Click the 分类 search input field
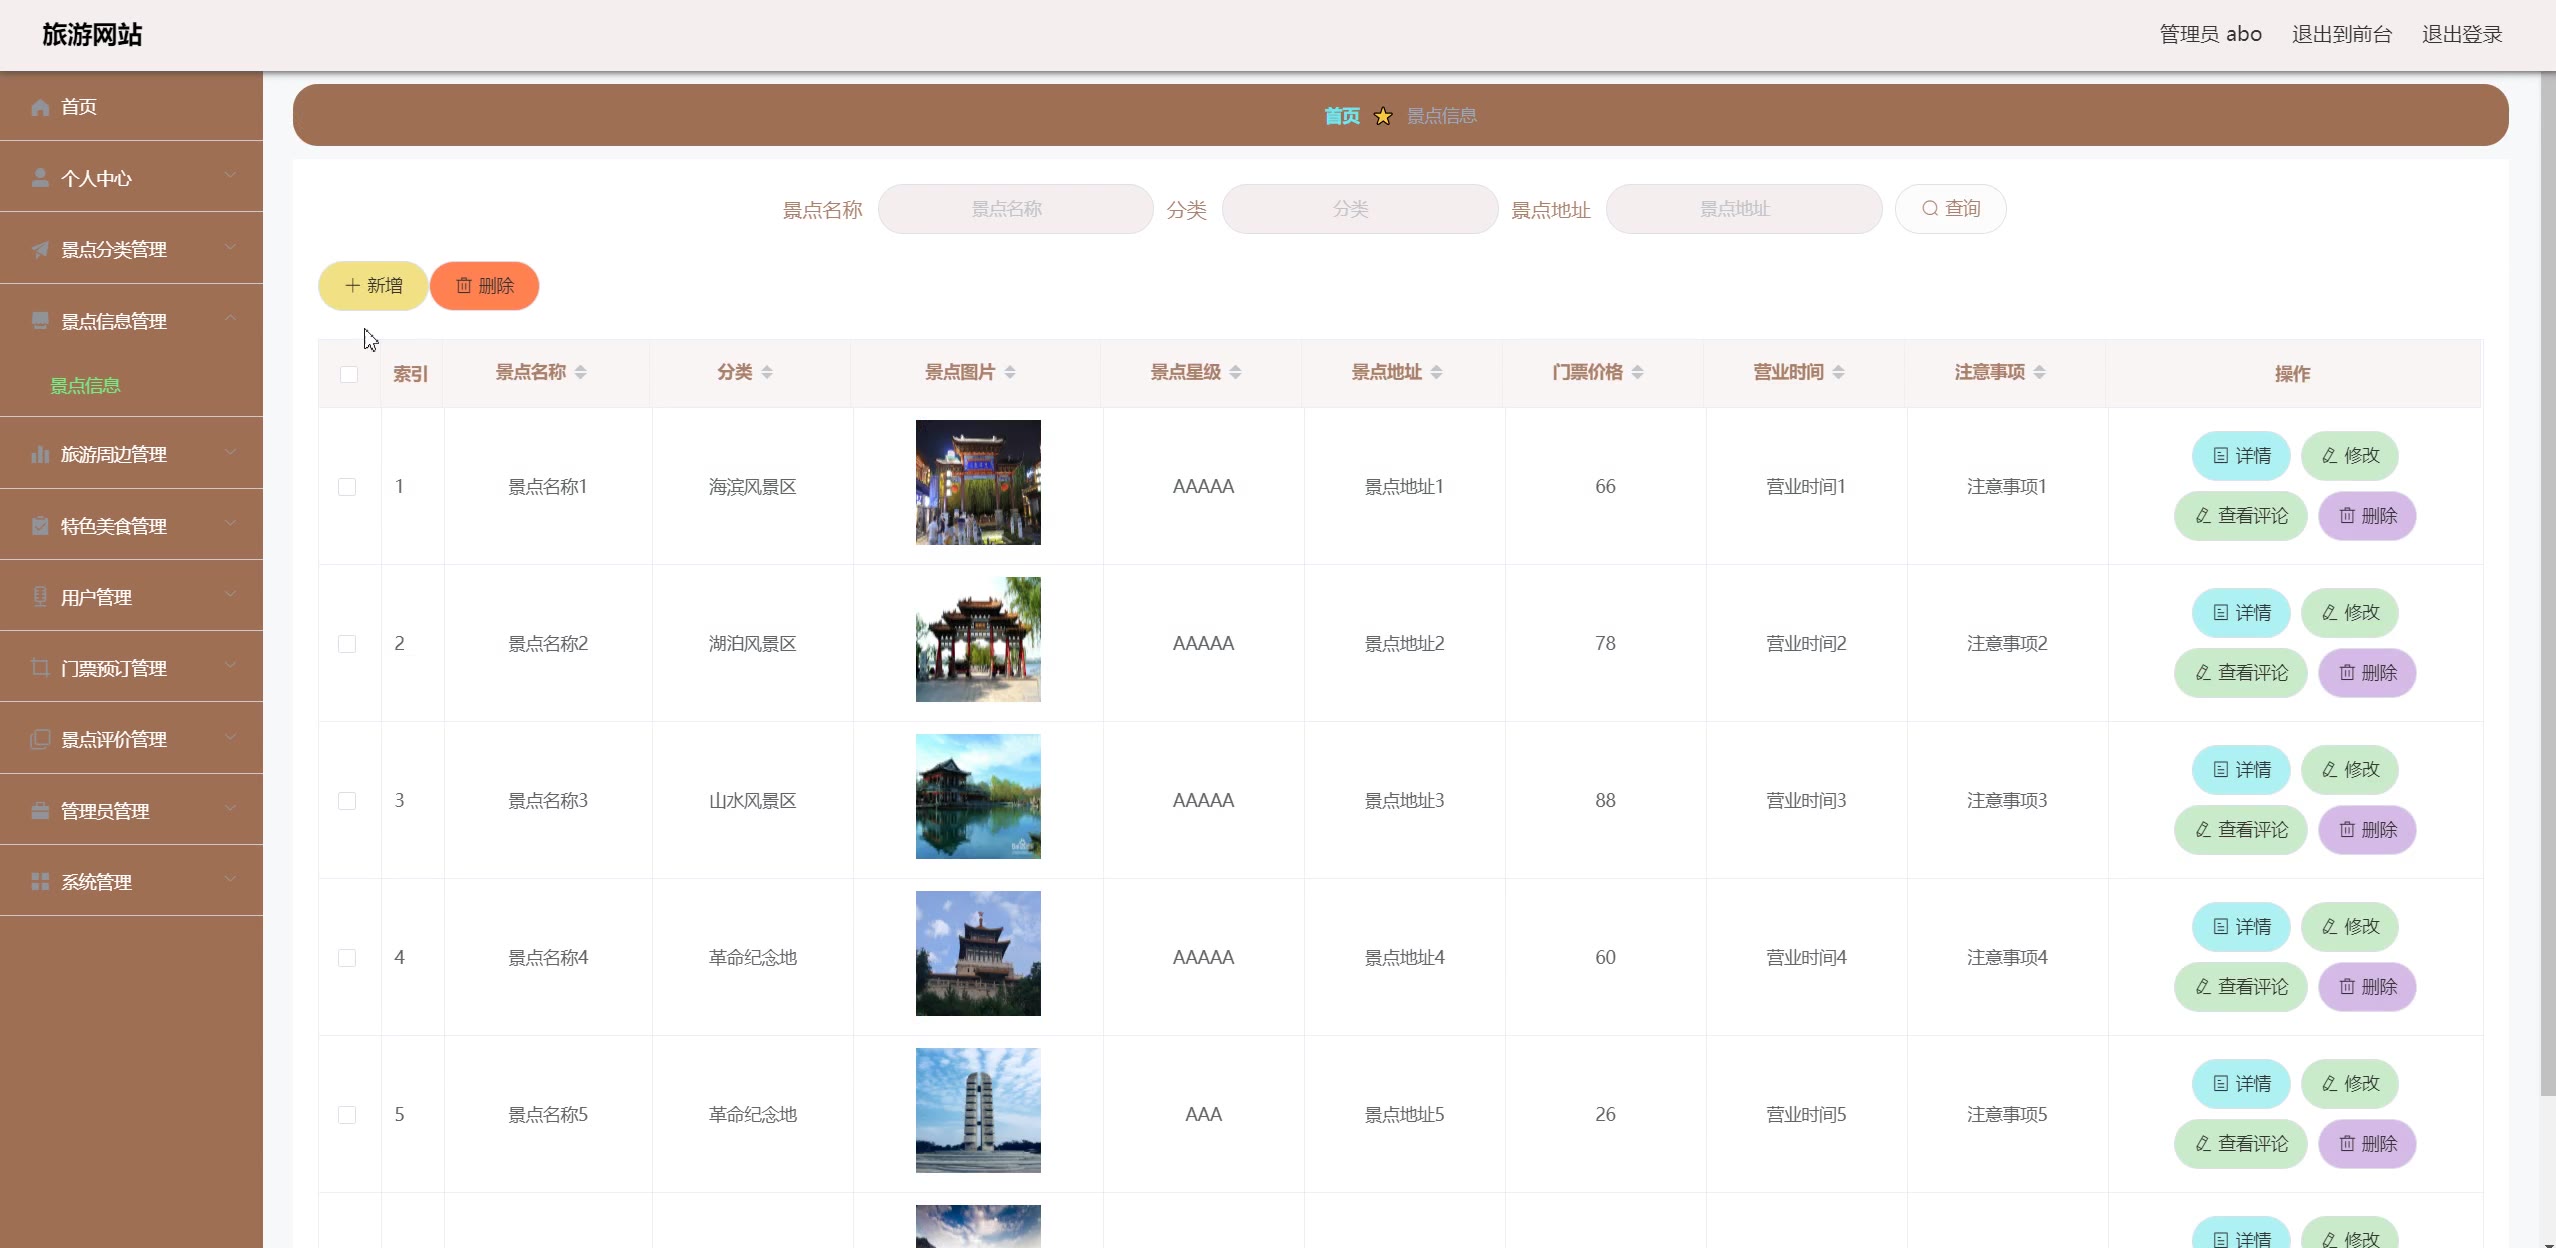The image size is (2556, 1248). [1360, 209]
